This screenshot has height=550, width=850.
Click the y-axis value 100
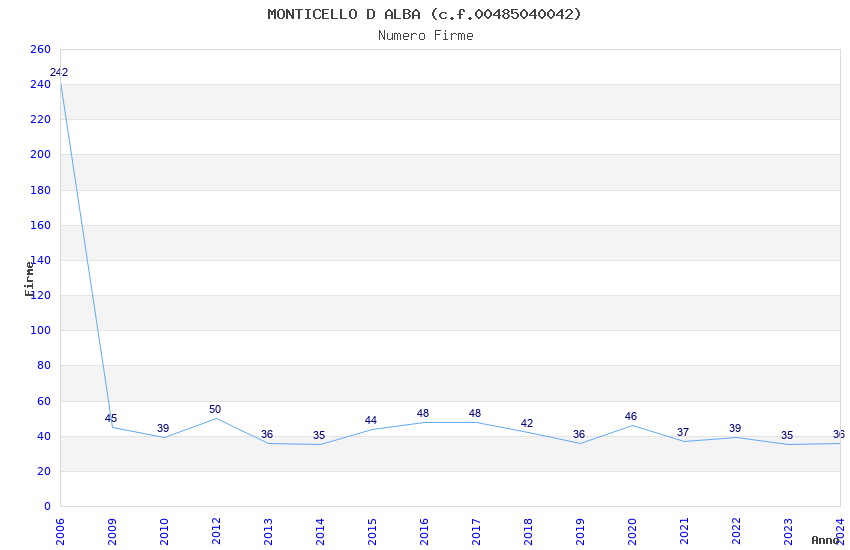tap(41, 331)
